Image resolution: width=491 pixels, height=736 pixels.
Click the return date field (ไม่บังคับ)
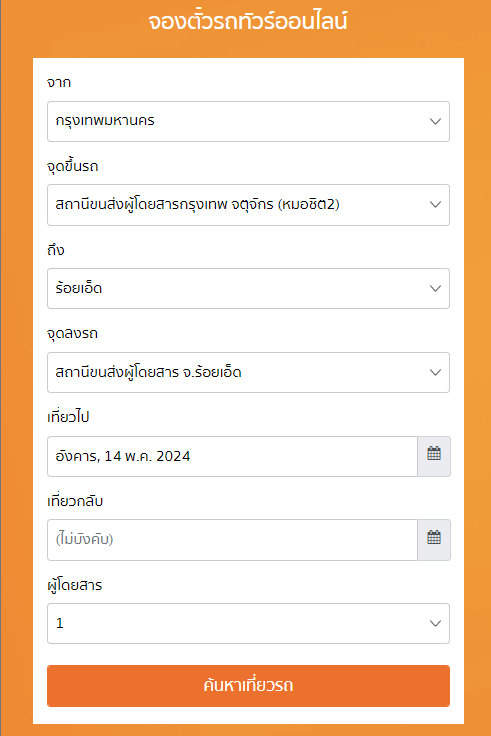[232, 540]
